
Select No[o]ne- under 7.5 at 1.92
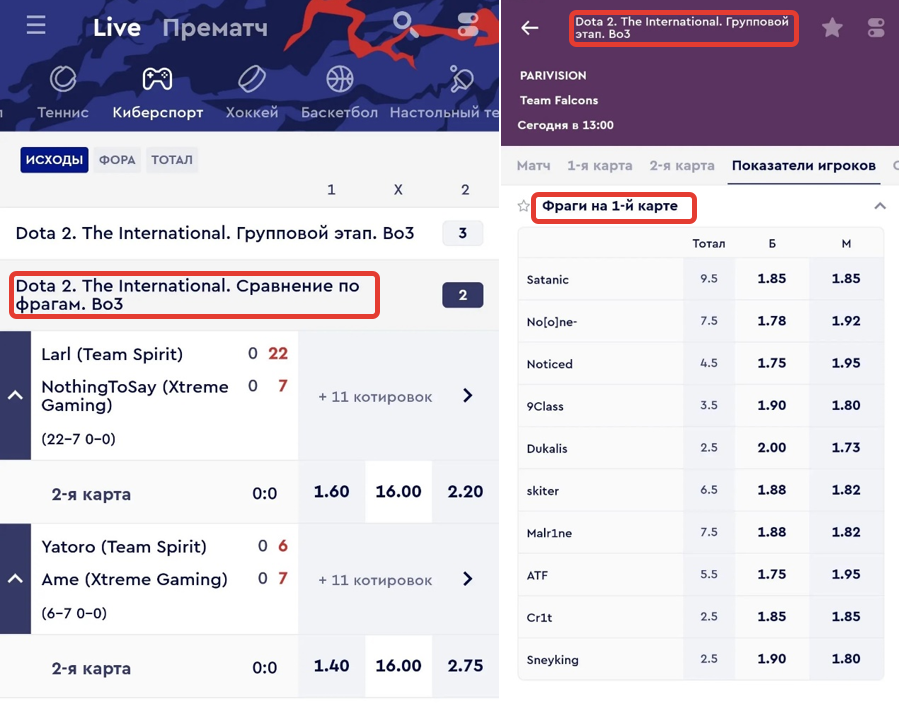[x=846, y=321]
